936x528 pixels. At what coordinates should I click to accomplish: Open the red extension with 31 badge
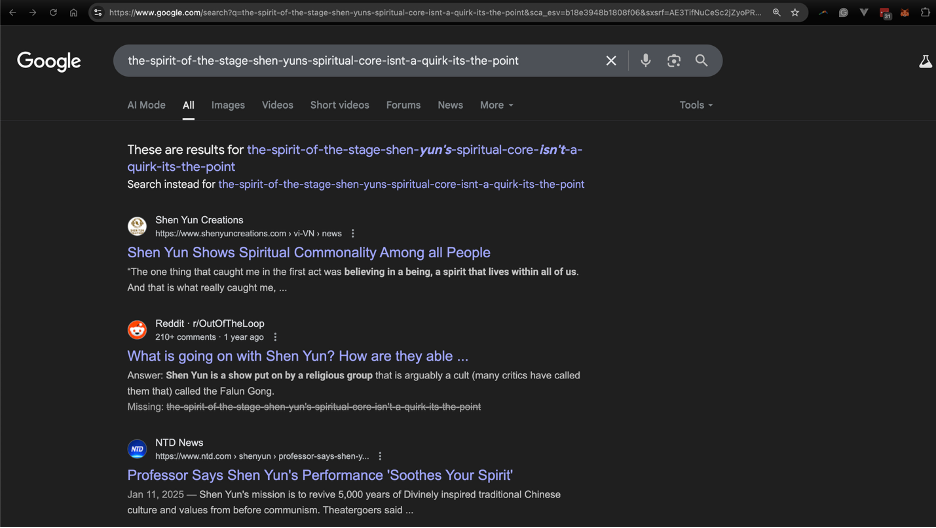point(885,13)
